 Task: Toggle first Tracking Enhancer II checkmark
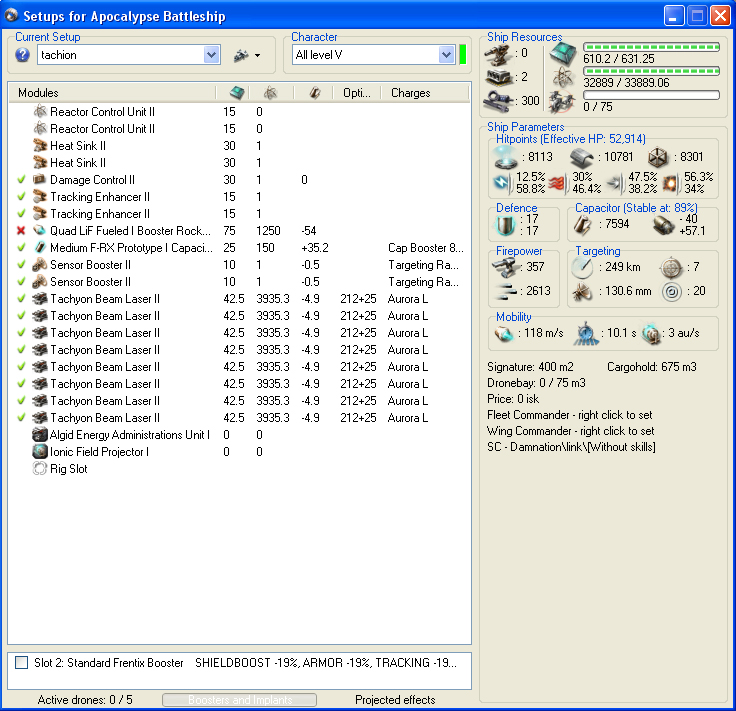click(21, 197)
